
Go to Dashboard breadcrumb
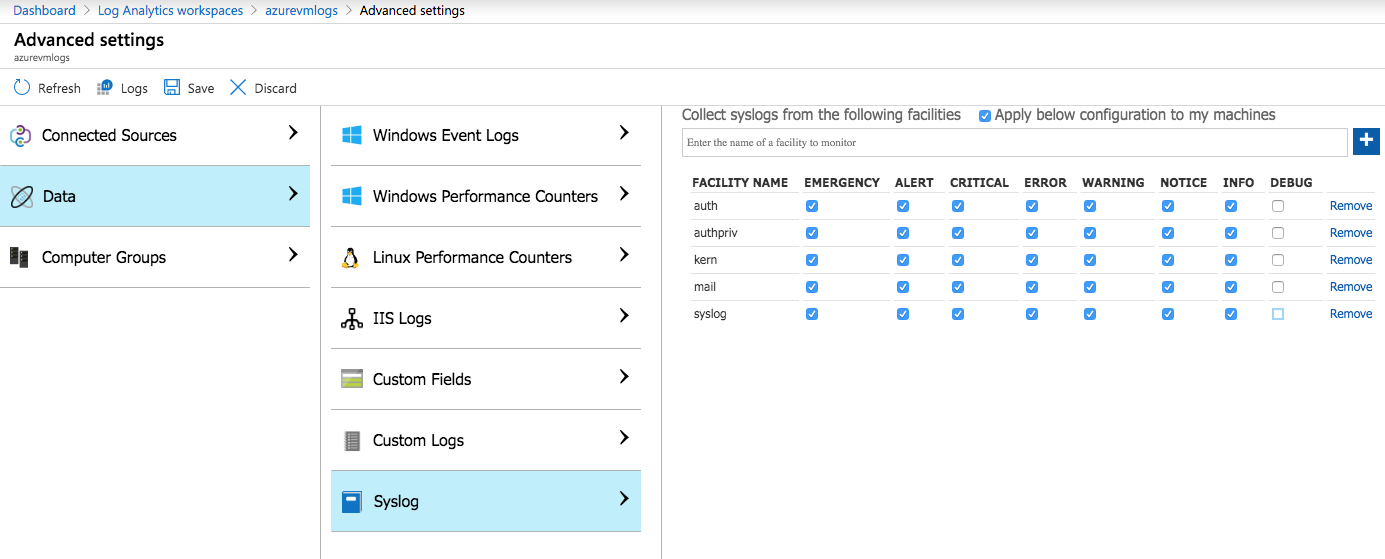[44, 11]
